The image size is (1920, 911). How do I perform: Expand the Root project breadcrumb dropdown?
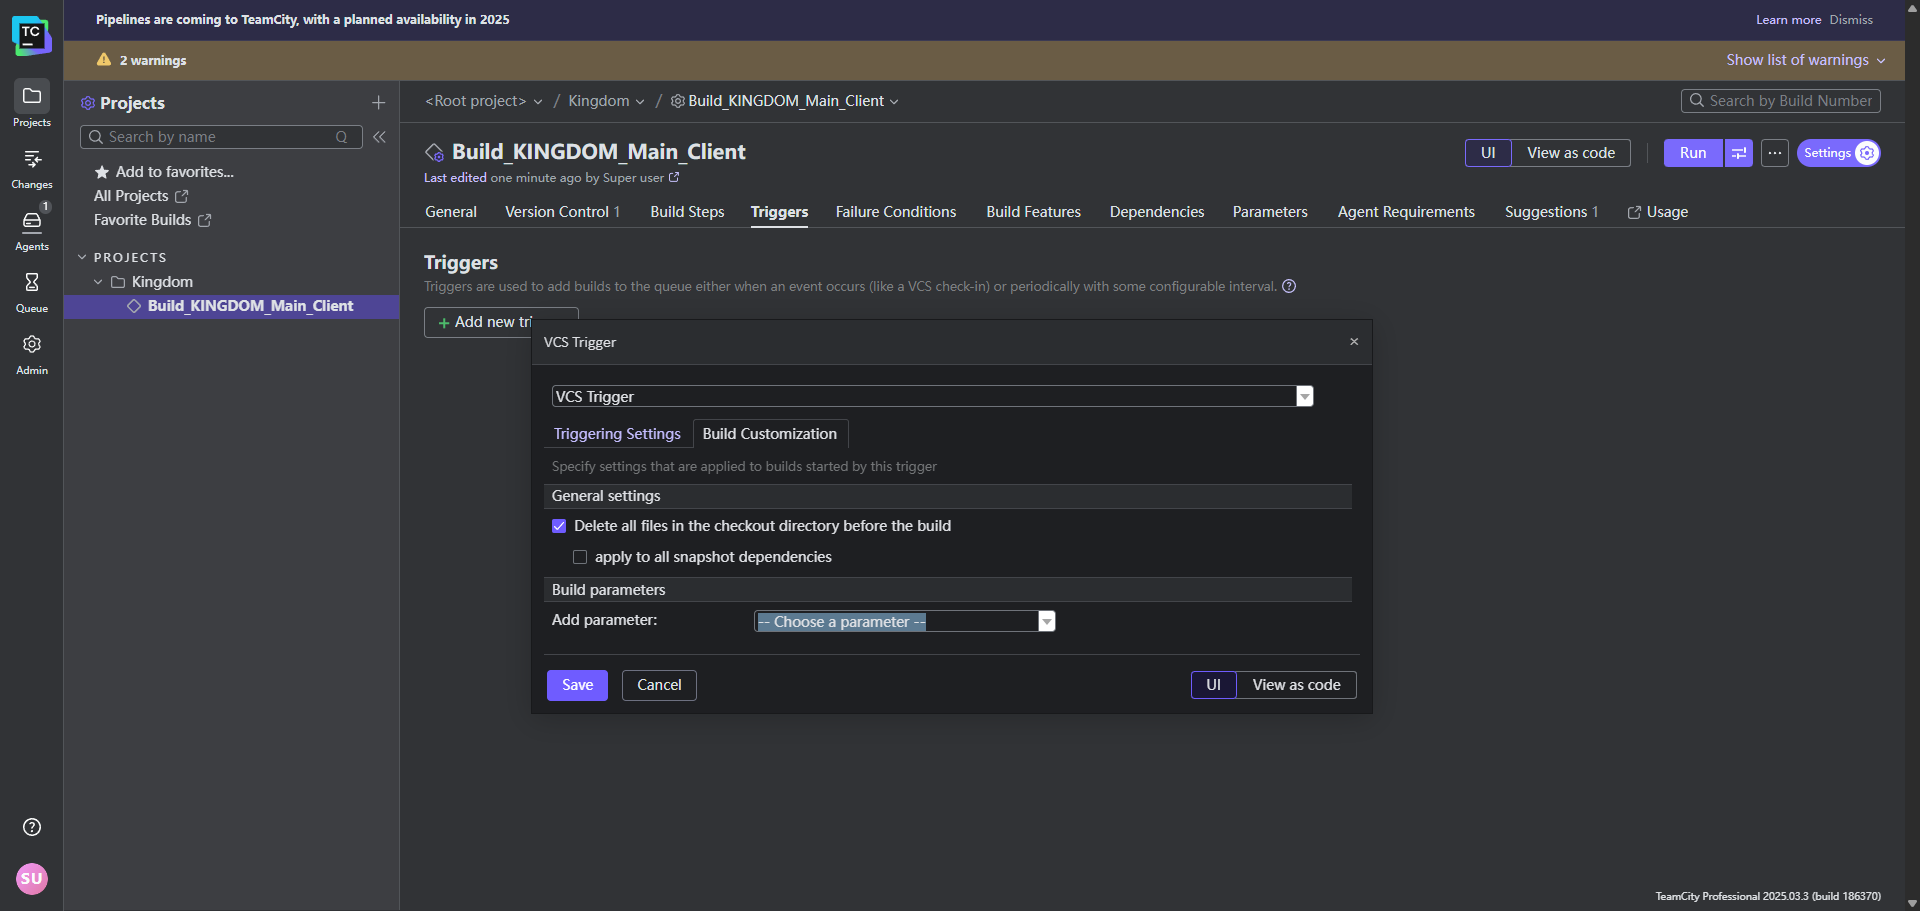(x=538, y=102)
